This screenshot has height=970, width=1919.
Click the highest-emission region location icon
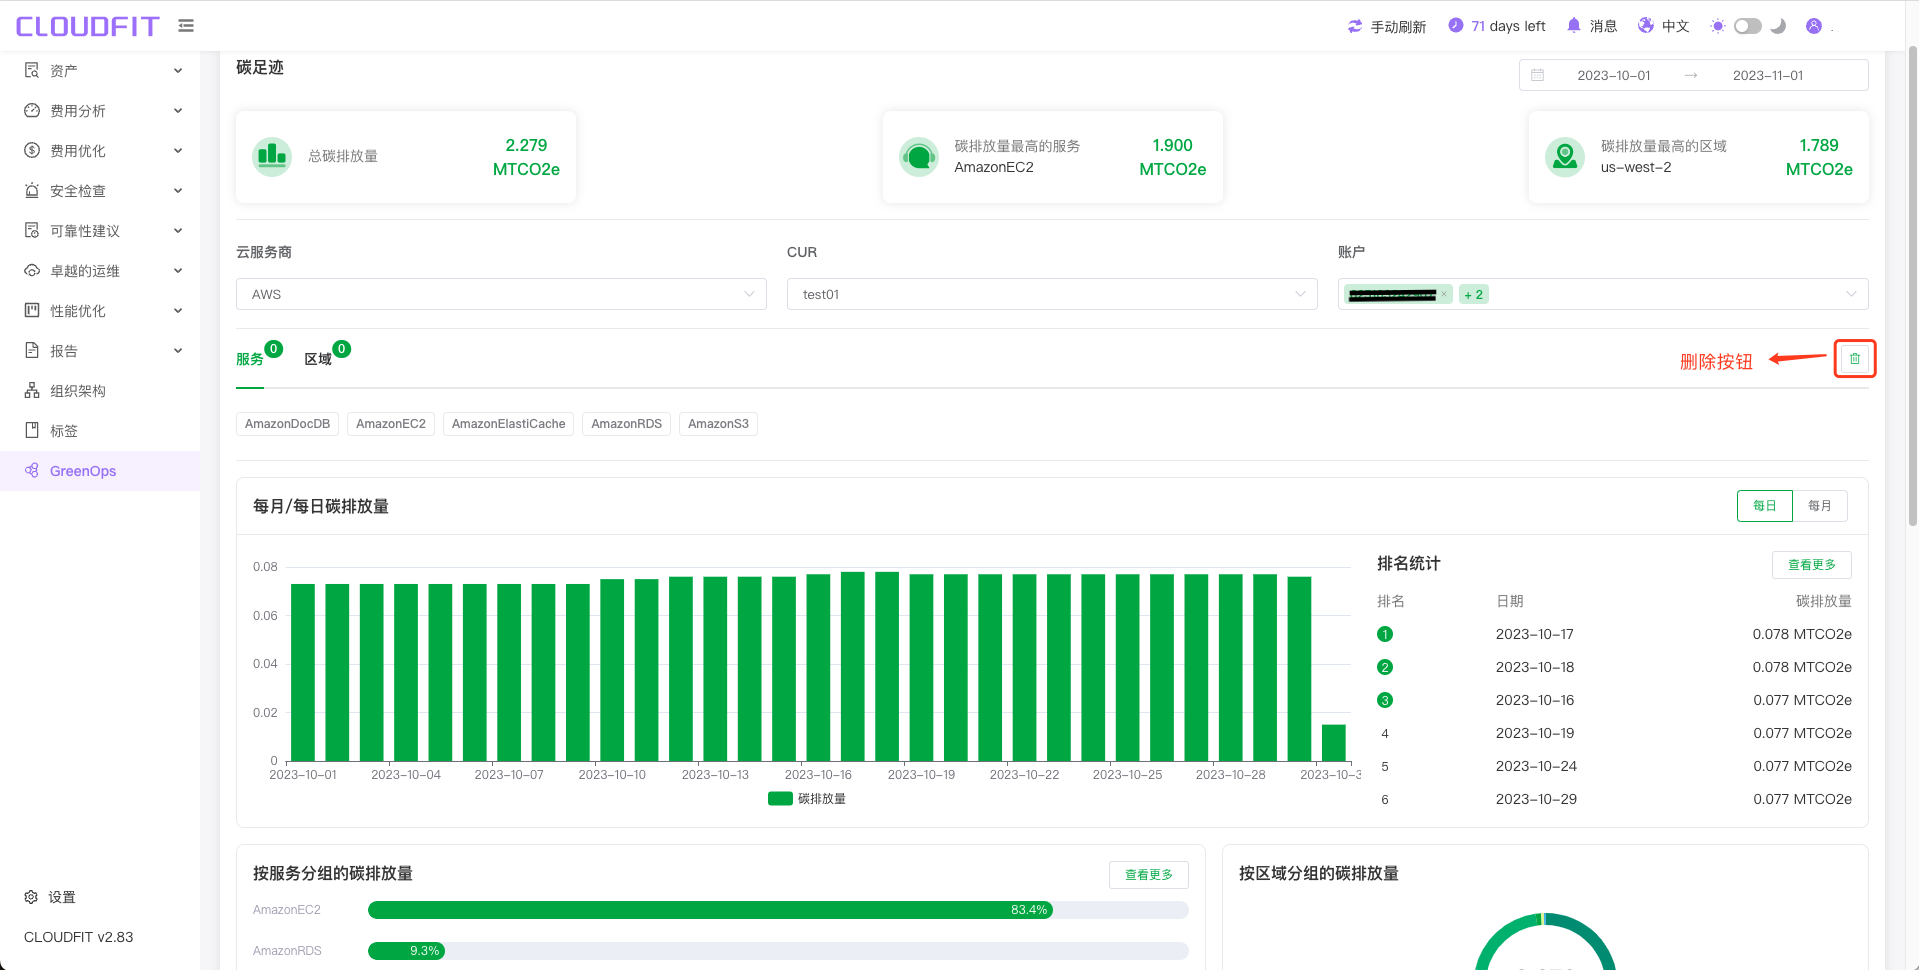(x=1565, y=156)
